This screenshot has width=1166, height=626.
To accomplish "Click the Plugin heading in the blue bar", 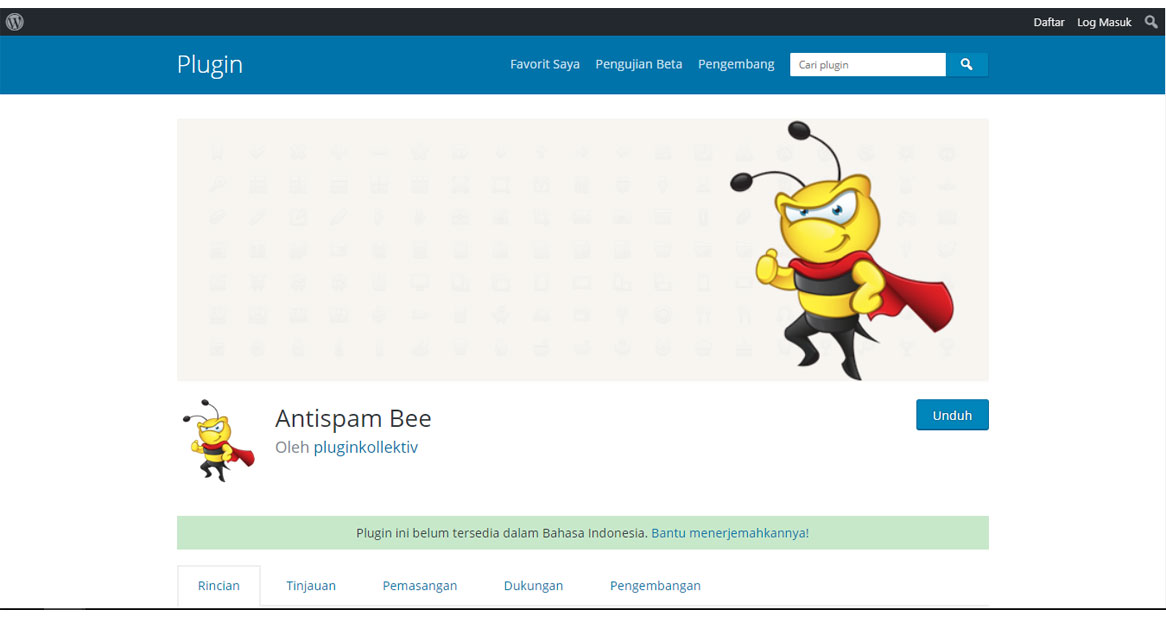I will (x=209, y=64).
